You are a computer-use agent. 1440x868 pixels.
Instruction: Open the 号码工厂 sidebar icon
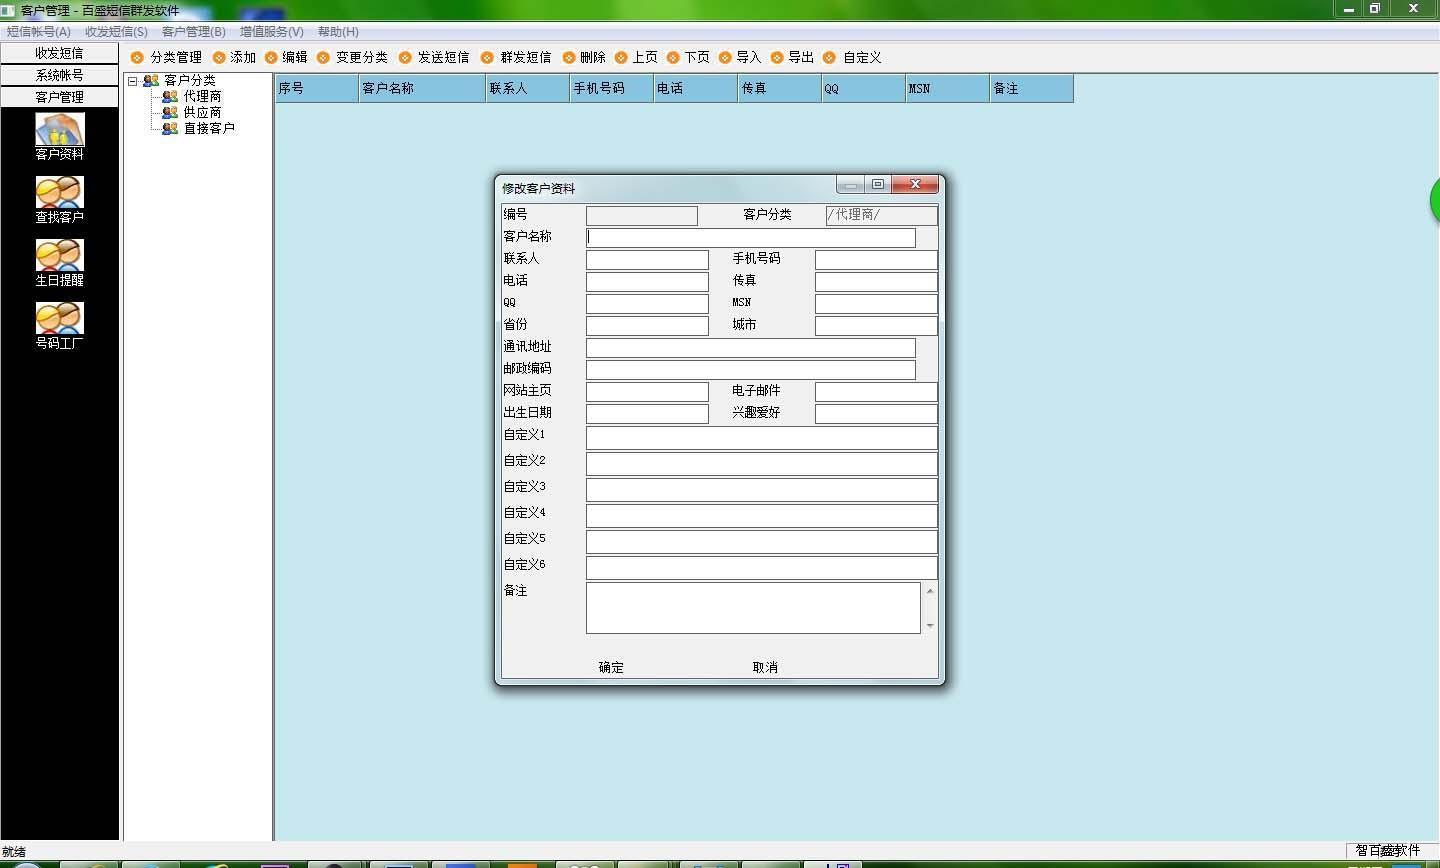pos(59,325)
